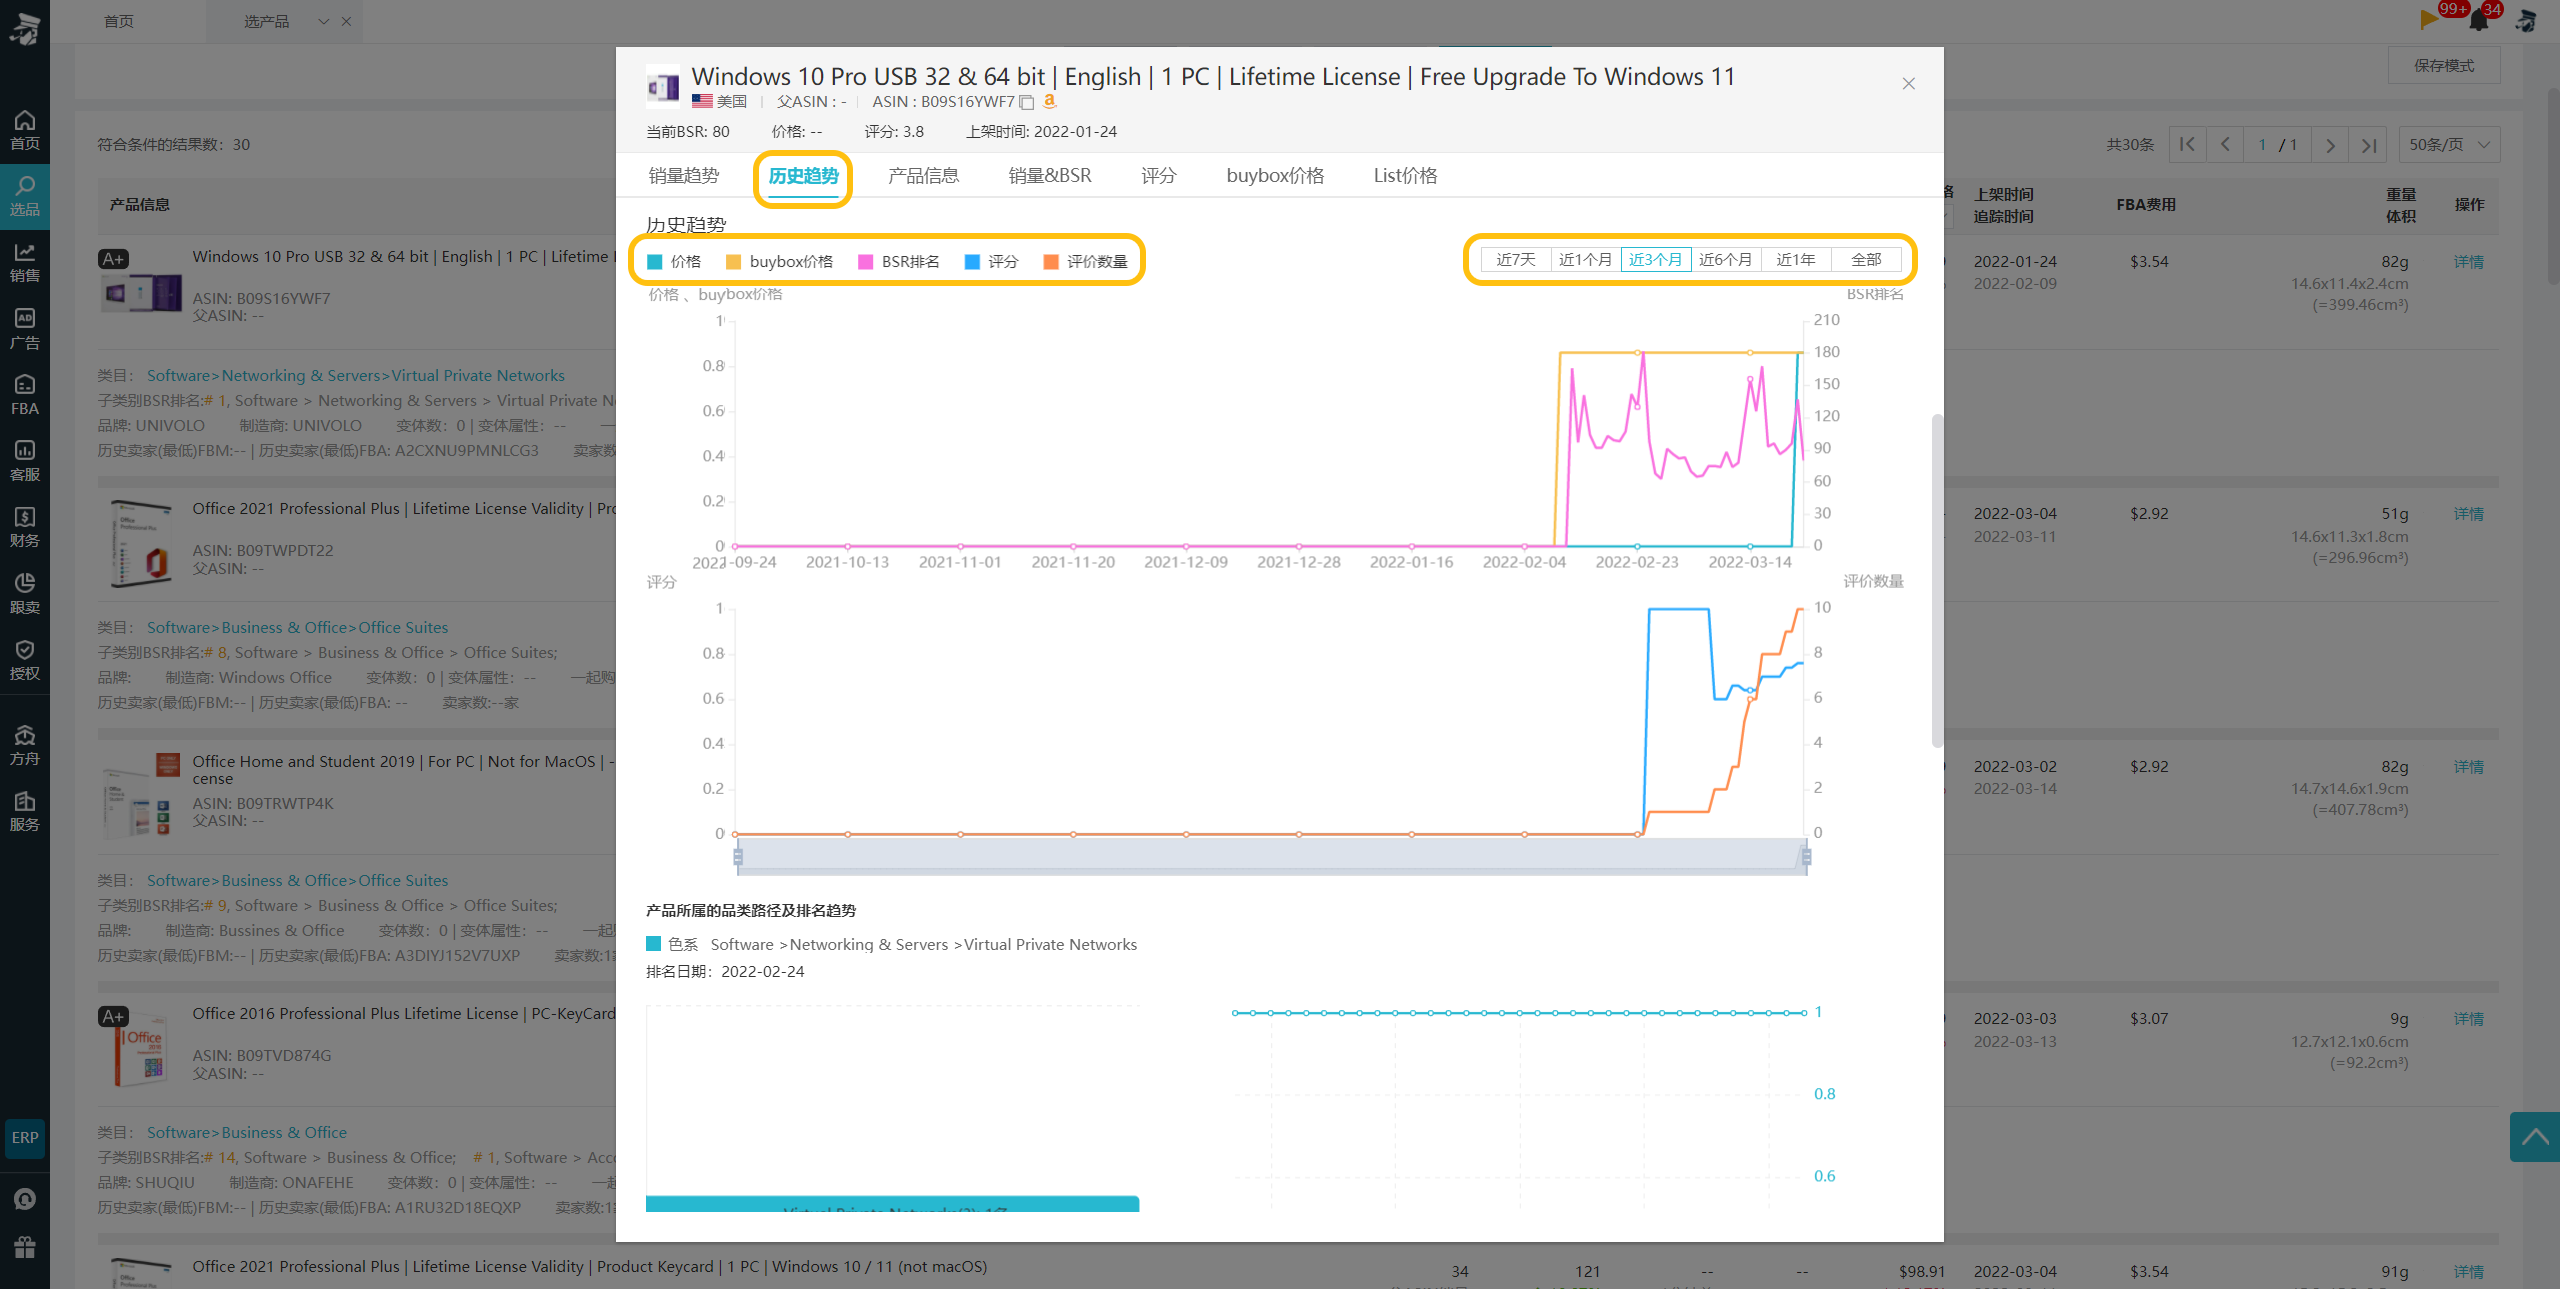Open the 授权 authorization sidebar icon
The image size is (2560, 1289).
tap(24, 660)
